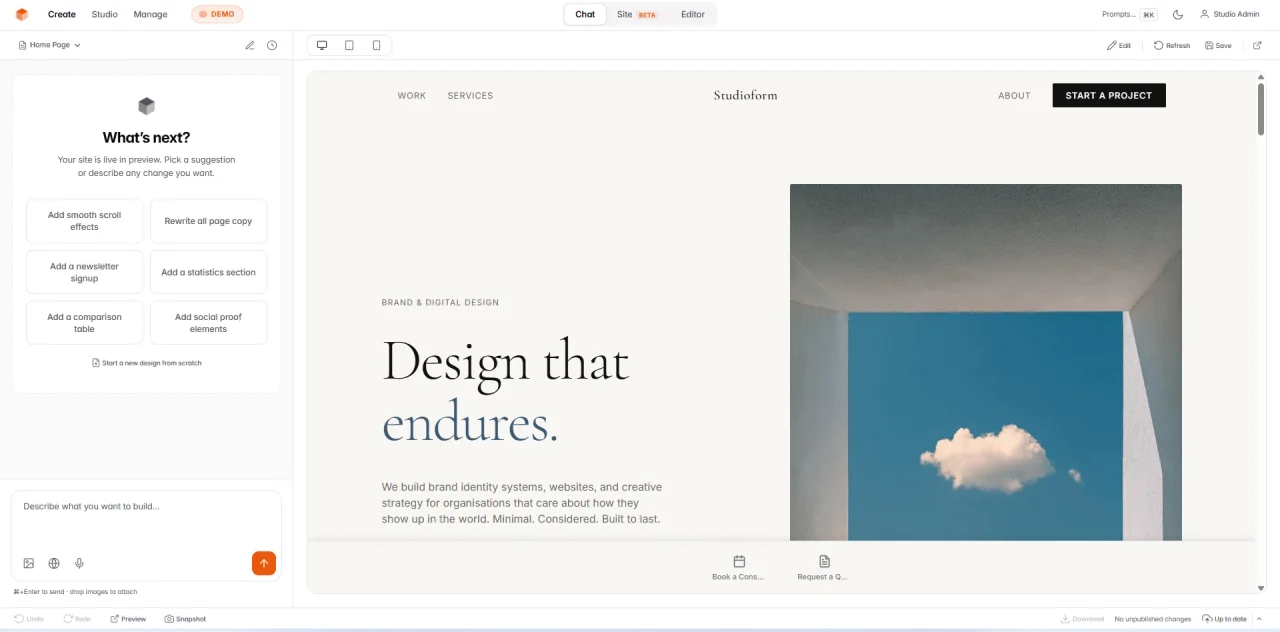Viewport: 1280px width, 632px height.
Task: Take a Snapshot
Action: pyautogui.click(x=185, y=619)
